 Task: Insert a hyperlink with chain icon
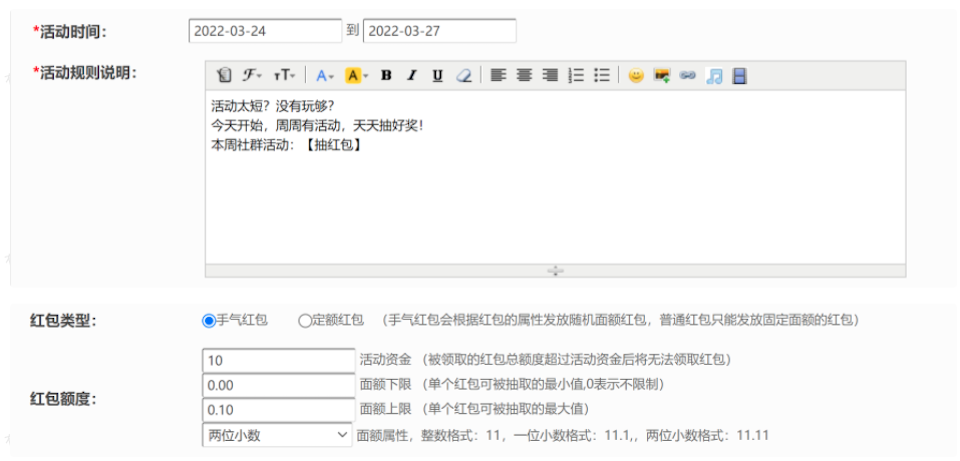(x=687, y=76)
